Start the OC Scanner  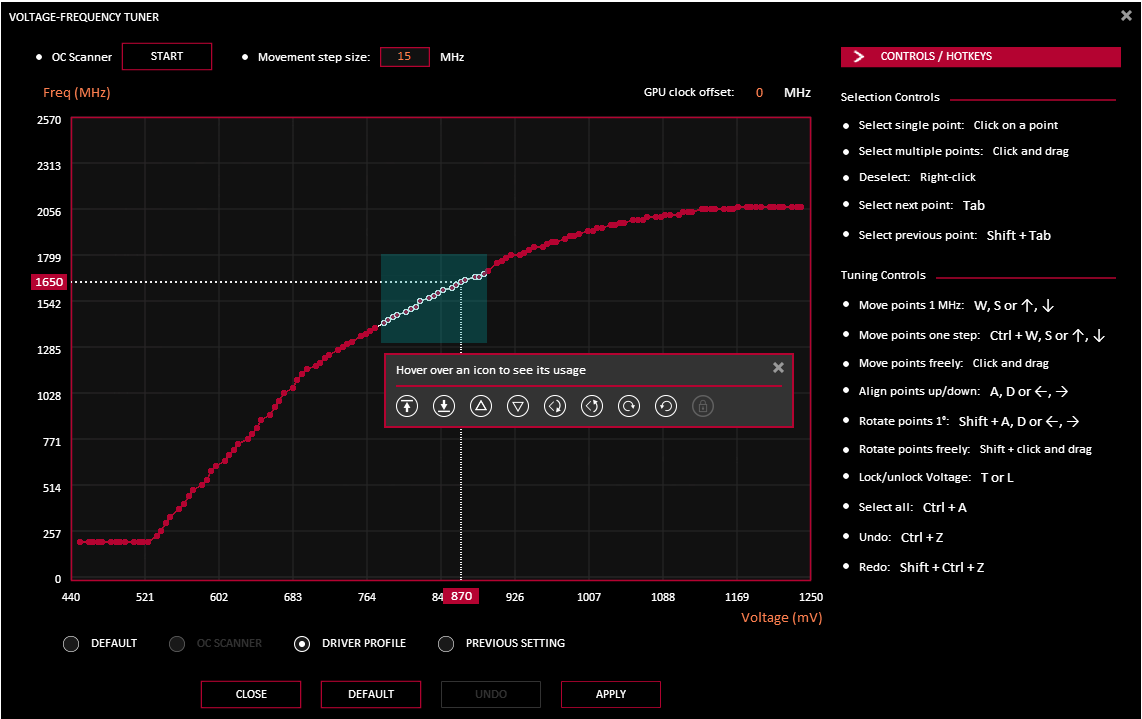[x=167, y=57]
